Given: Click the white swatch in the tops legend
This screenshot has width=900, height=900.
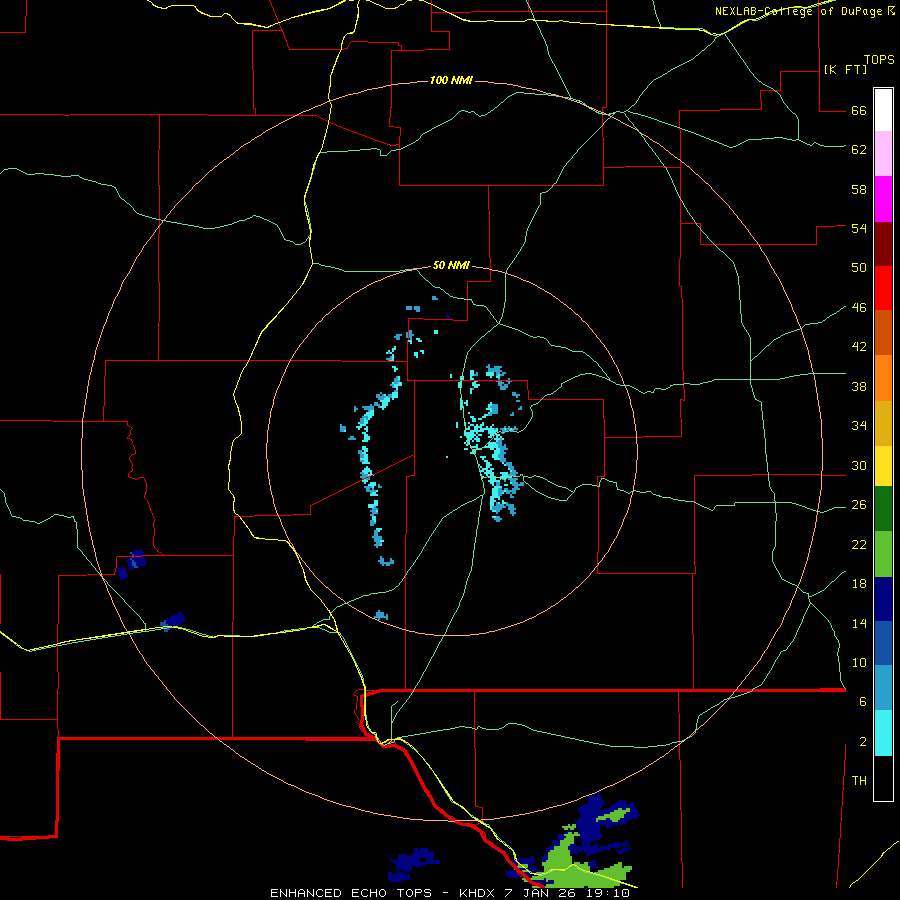Looking at the screenshot, I should (883, 110).
